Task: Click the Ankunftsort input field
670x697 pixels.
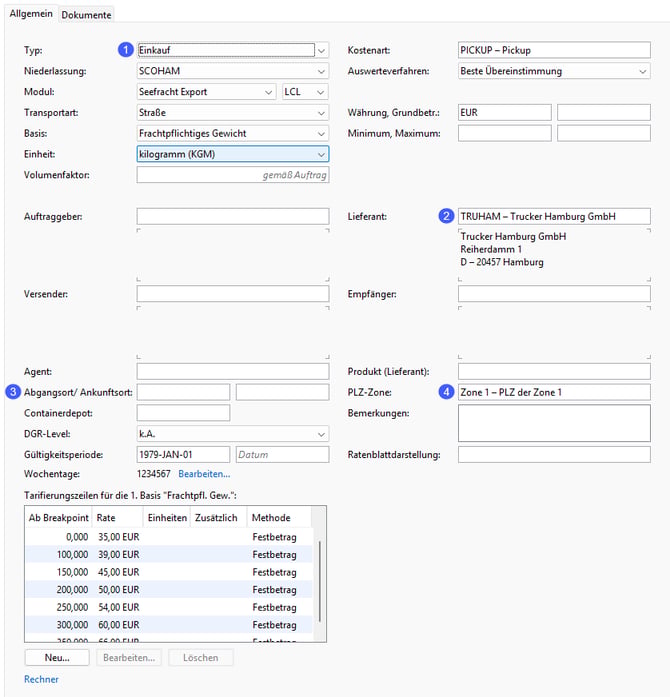Action: 282,393
